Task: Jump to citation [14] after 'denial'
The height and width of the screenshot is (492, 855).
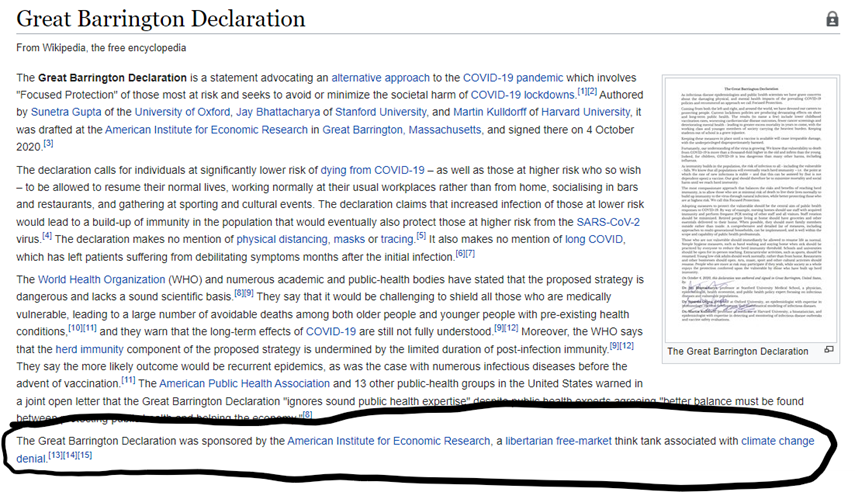Action: [x=70, y=455]
